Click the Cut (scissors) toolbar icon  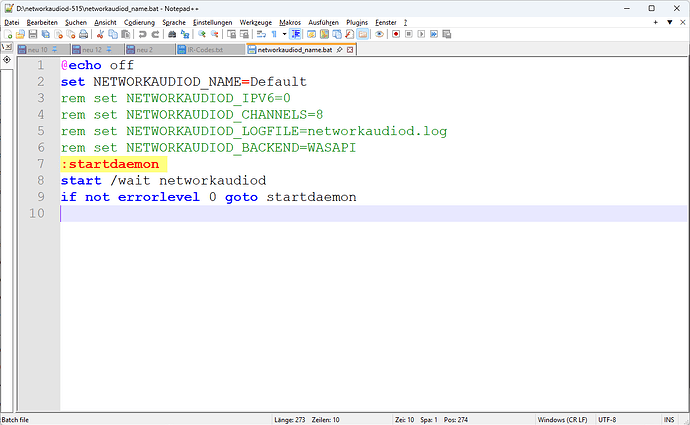click(x=100, y=33)
